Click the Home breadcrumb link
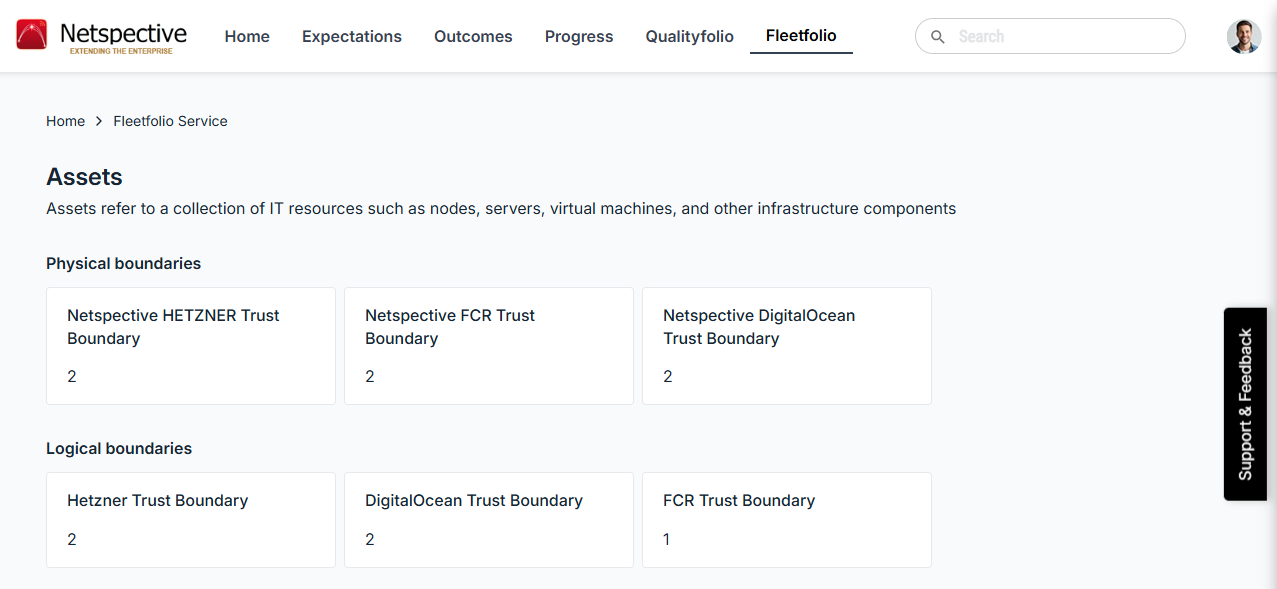 (x=65, y=121)
